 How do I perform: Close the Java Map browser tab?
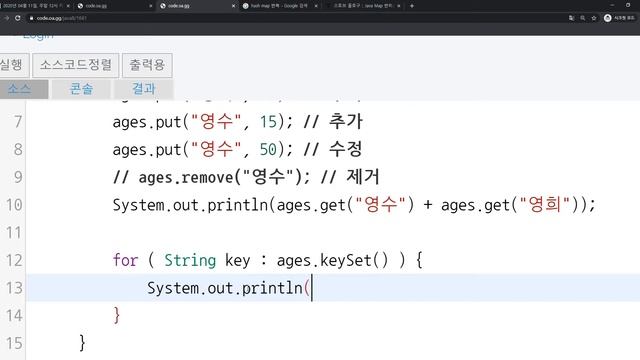(399, 6)
